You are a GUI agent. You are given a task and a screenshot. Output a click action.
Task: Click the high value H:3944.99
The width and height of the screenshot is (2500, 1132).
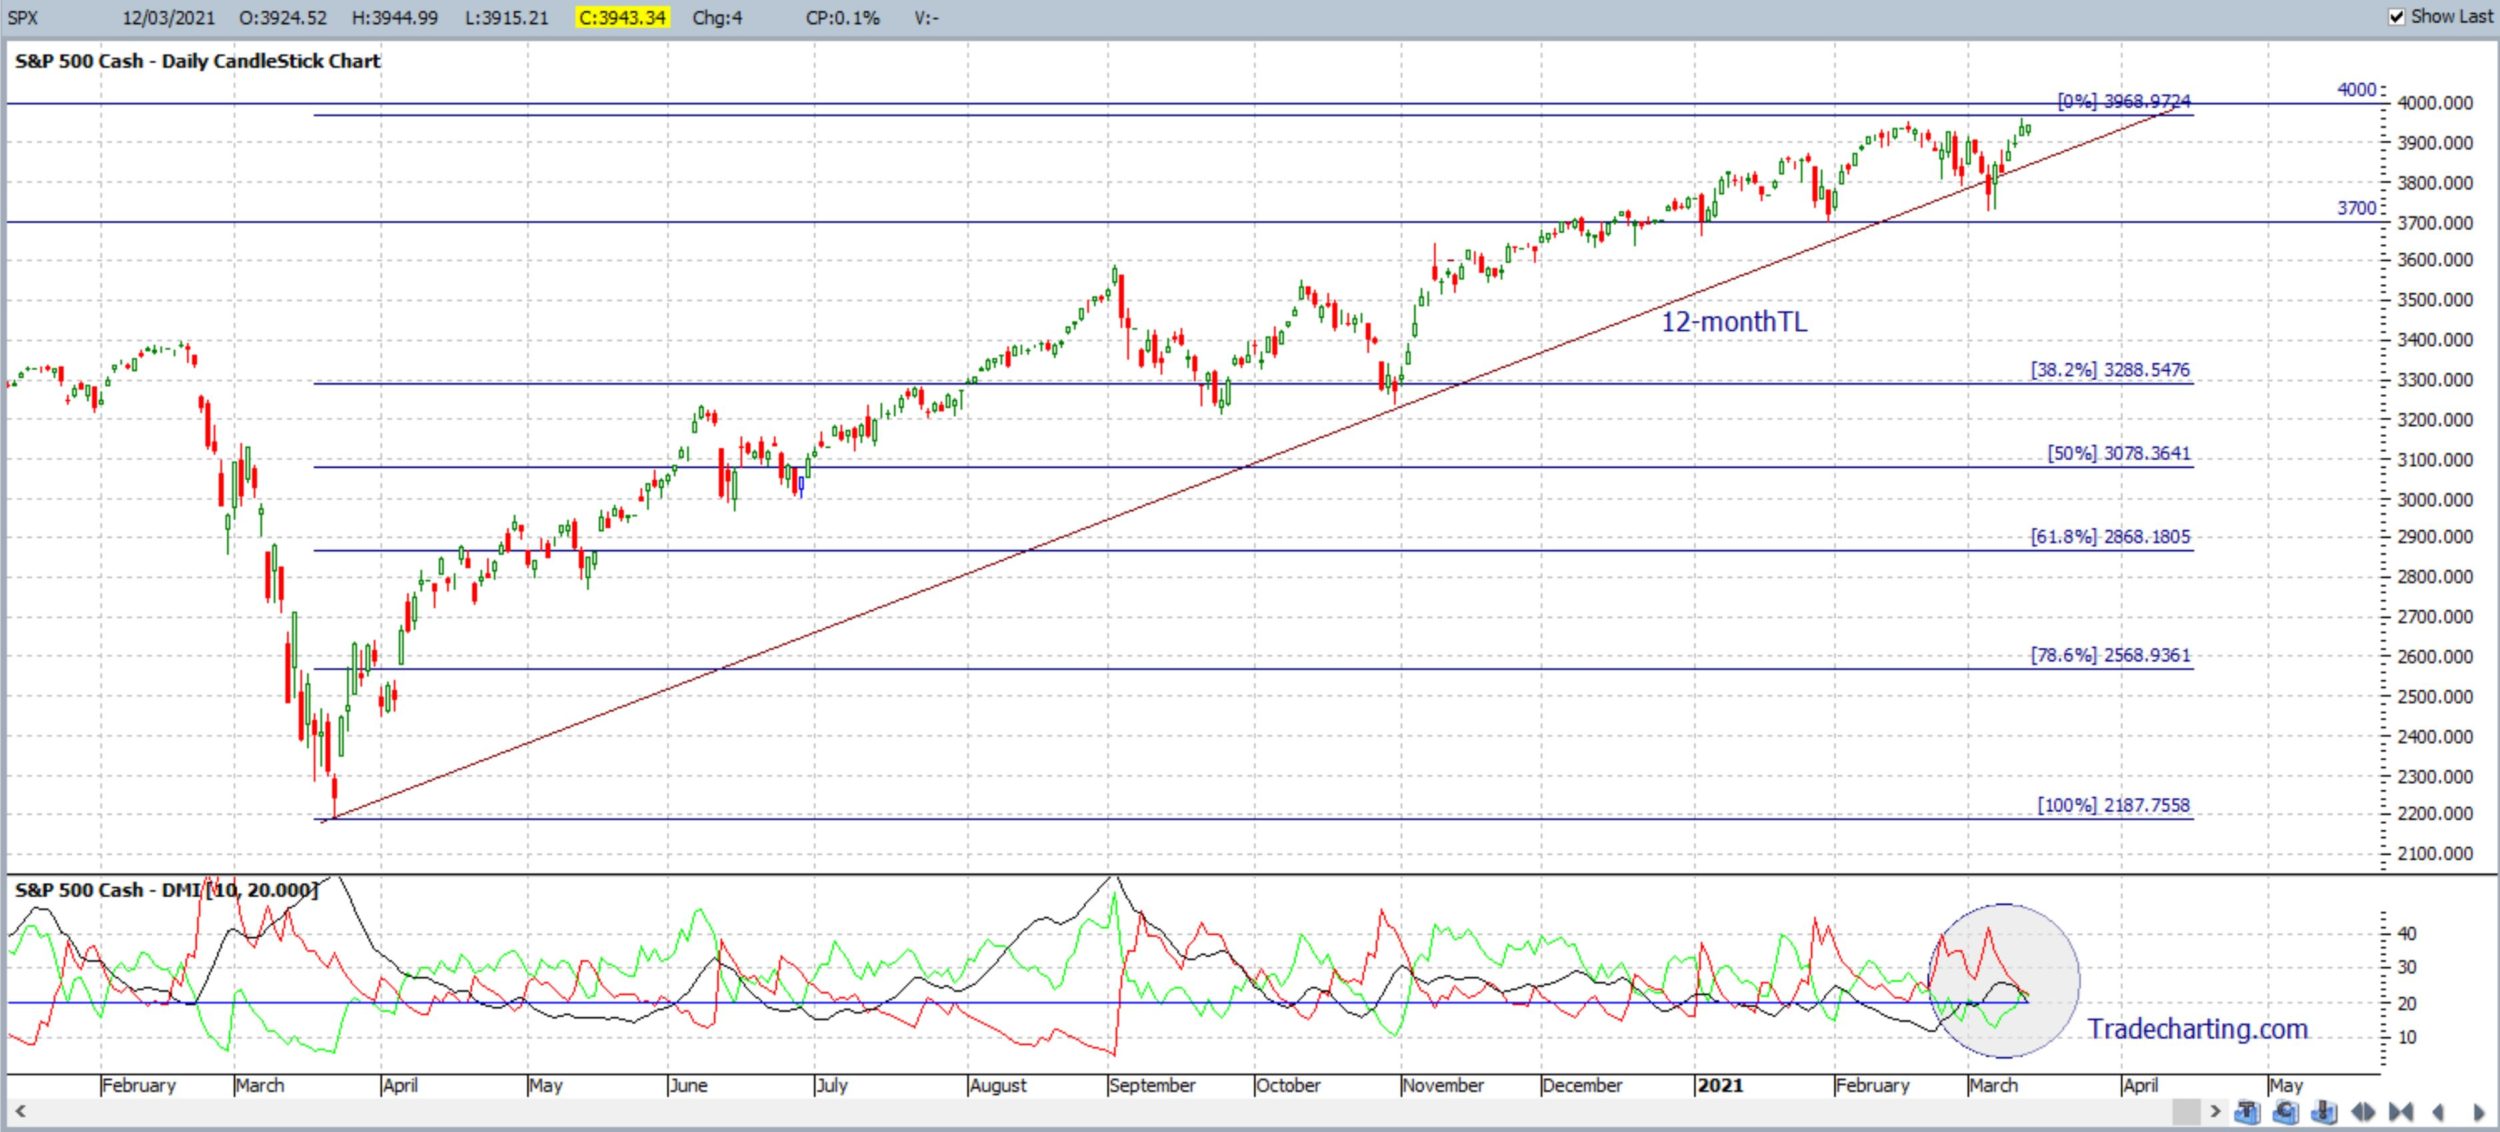click(395, 17)
